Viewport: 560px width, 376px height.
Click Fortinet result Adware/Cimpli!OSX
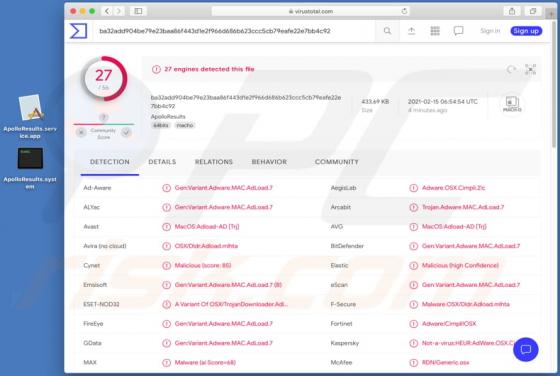(x=449, y=324)
